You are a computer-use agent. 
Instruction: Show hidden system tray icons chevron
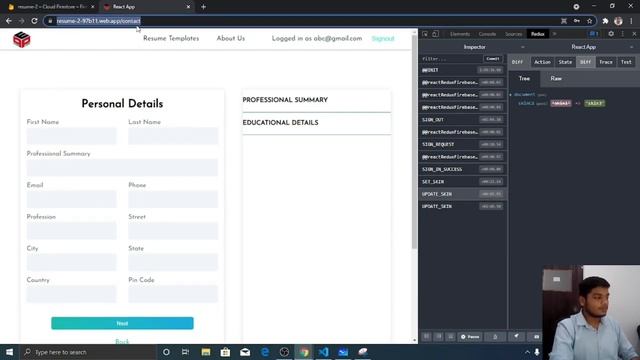click(x=527, y=352)
